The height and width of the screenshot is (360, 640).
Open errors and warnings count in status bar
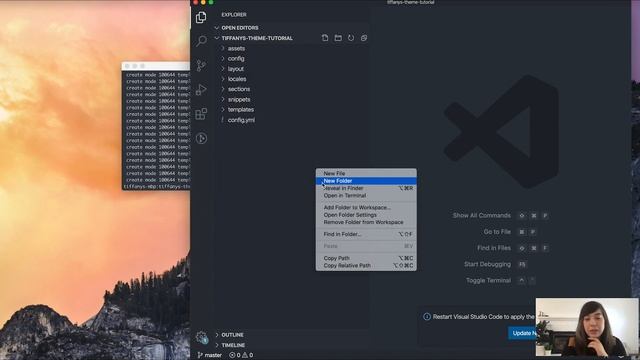241,355
